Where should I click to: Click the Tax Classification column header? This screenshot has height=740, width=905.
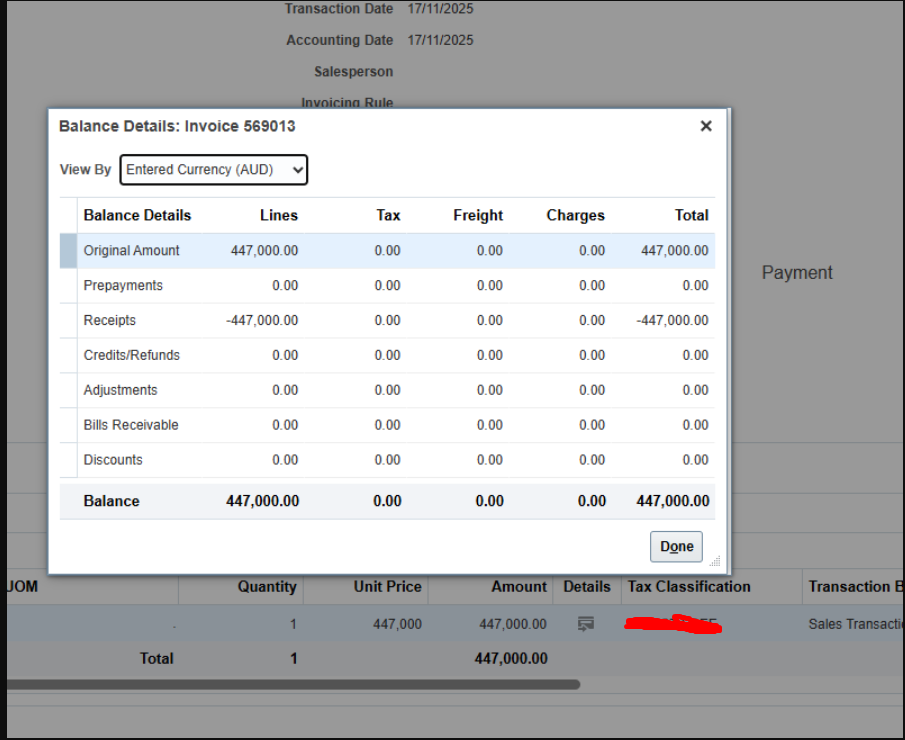tap(689, 586)
